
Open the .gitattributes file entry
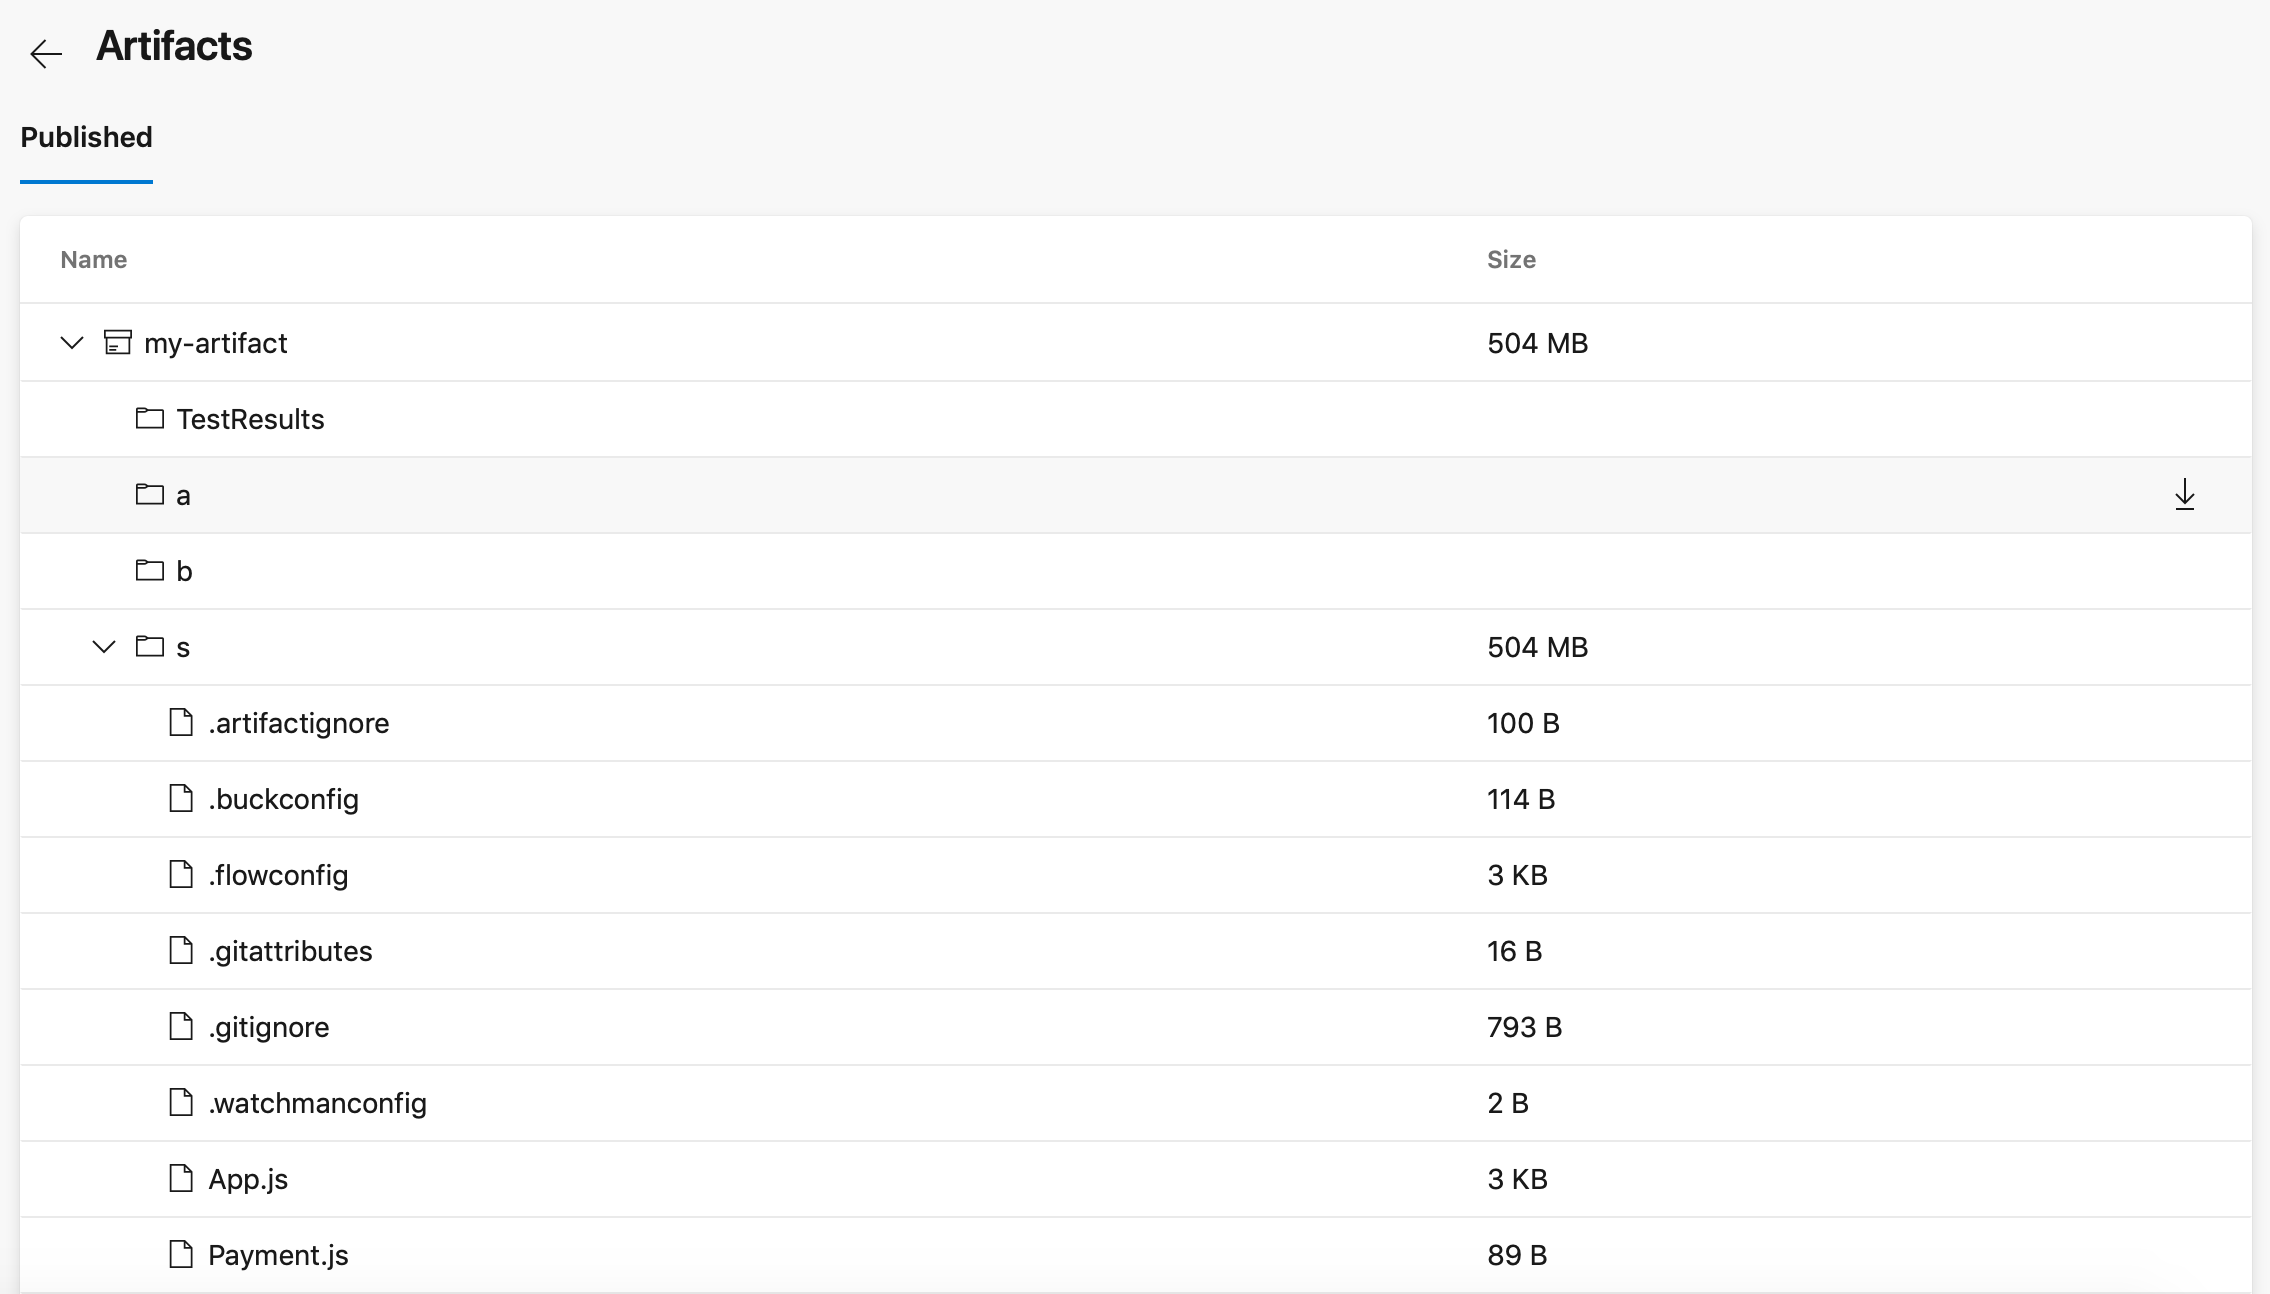point(290,951)
